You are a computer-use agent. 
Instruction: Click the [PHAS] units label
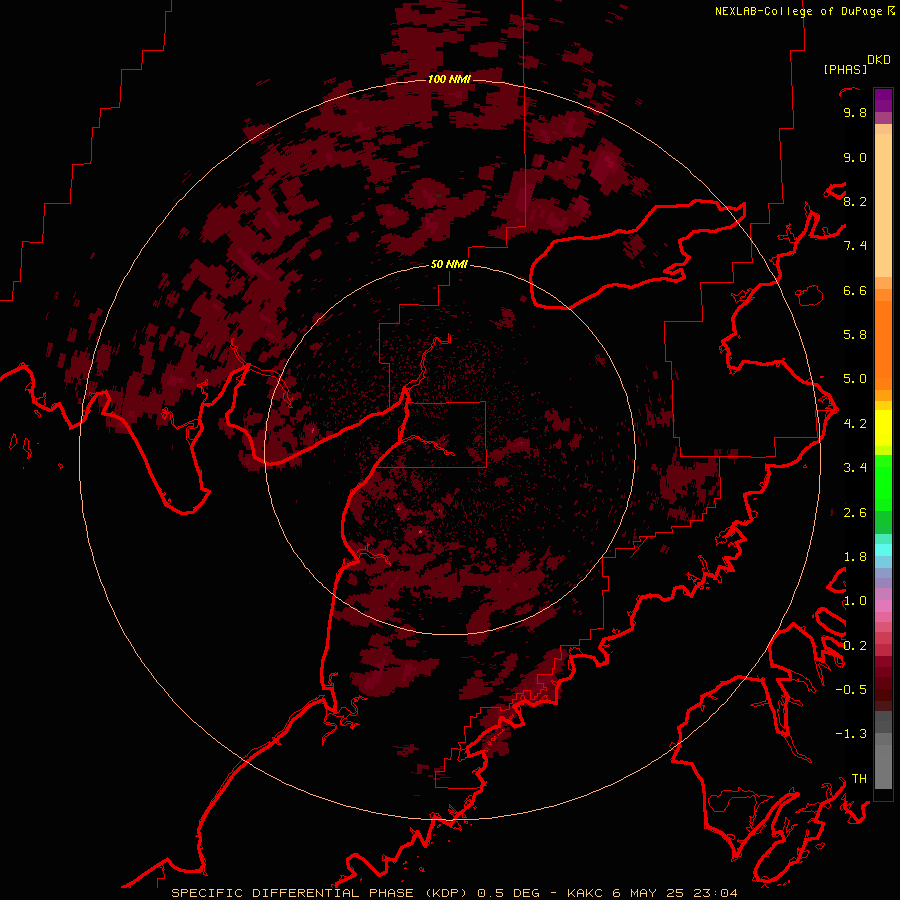click(x=845, y=70)
